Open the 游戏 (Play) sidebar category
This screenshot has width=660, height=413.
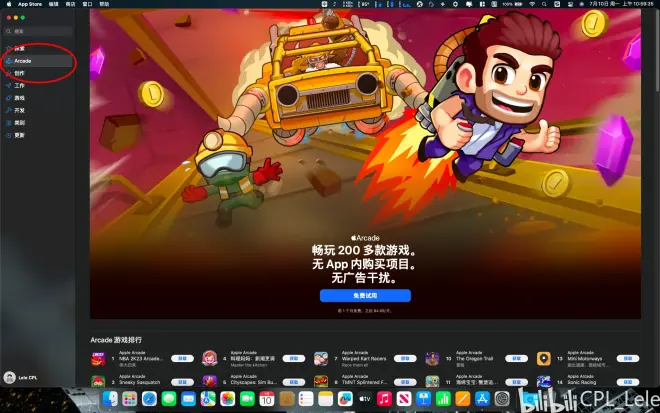[x=20, y=98]
